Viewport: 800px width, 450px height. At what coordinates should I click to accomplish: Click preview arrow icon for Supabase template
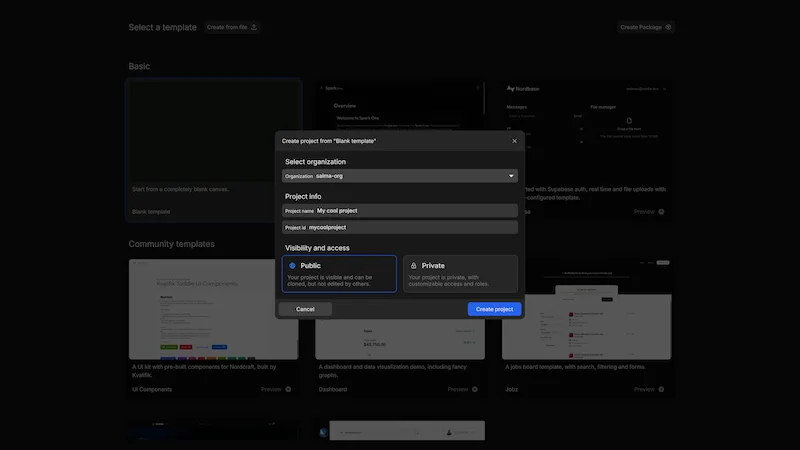(661, 212)
